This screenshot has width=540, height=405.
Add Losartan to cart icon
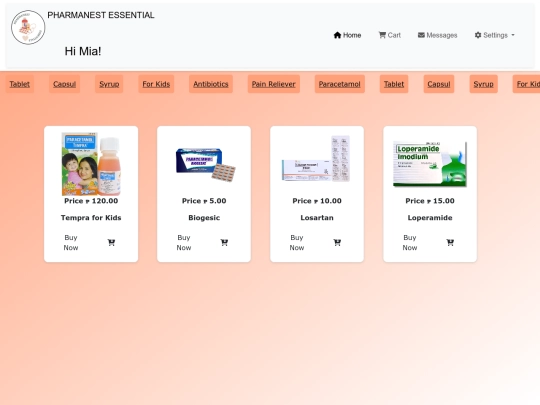337,242
